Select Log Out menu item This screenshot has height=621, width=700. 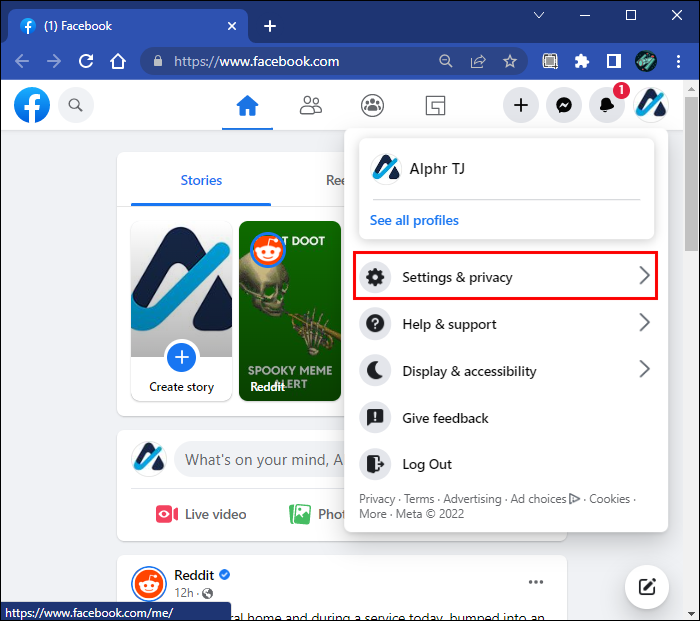pyautogui.click(x=505, y=464)
